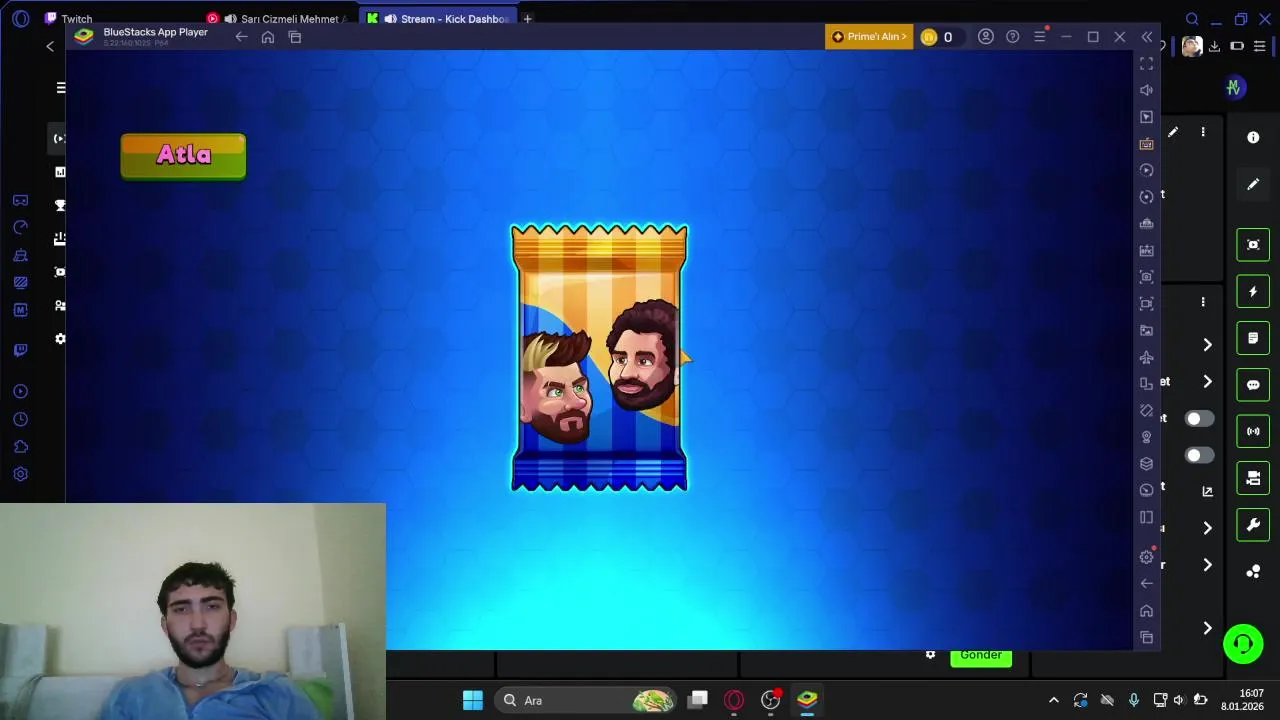Open Opera sidebar history clock icon
This screenshot has height=720, width=1280.
tap(20, 419)
